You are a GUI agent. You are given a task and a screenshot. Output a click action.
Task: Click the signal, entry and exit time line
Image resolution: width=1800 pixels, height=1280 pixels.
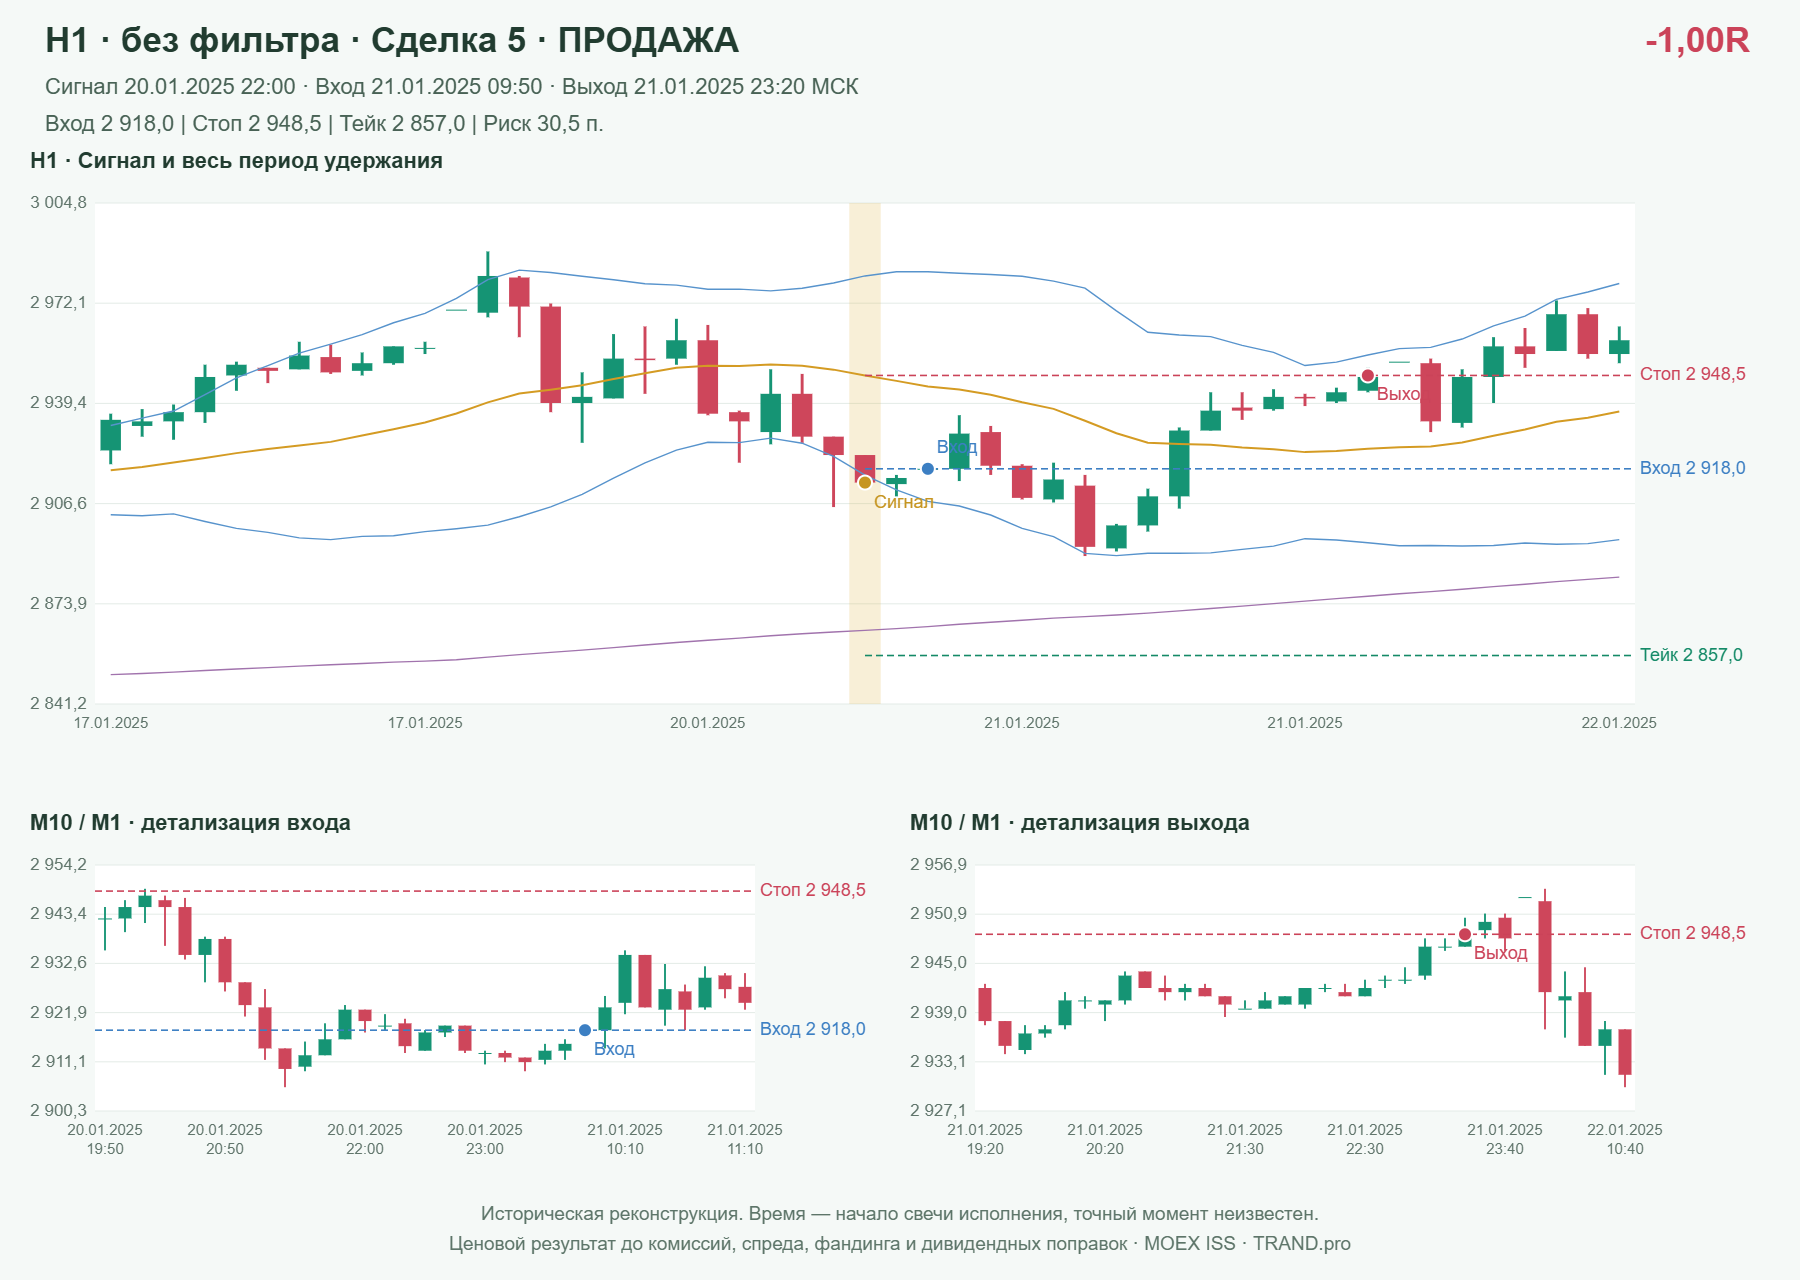452,87
